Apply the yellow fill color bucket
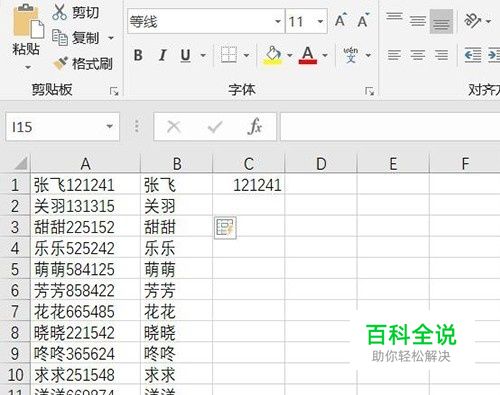The image size is (500, 395). coord(272,55)
